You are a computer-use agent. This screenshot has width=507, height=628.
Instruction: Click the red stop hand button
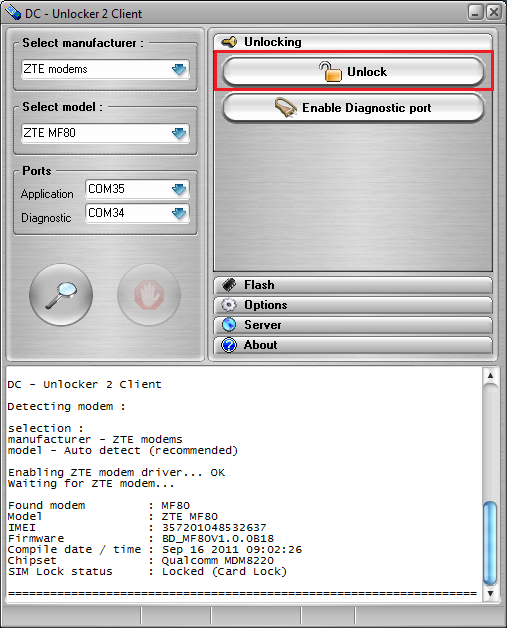pos(149,295)
